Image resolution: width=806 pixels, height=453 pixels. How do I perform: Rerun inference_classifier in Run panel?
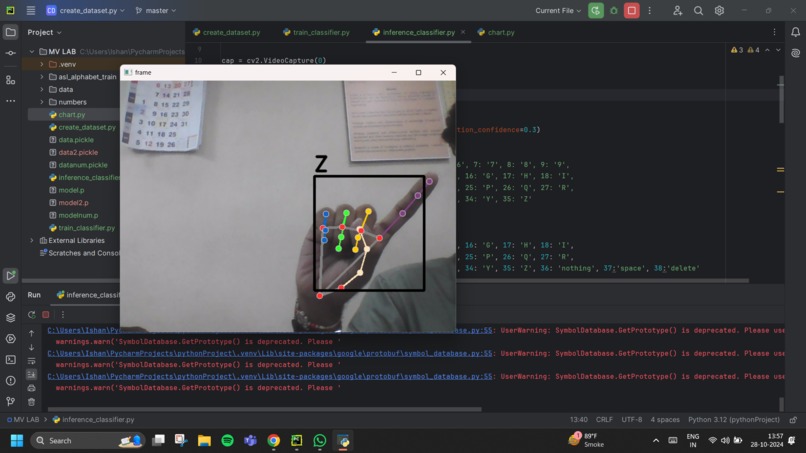pyautogui.click(x=31, y=314)
